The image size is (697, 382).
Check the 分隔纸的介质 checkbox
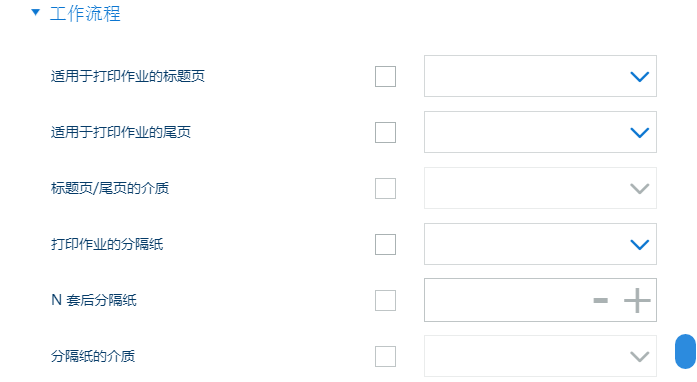point(385,357)
